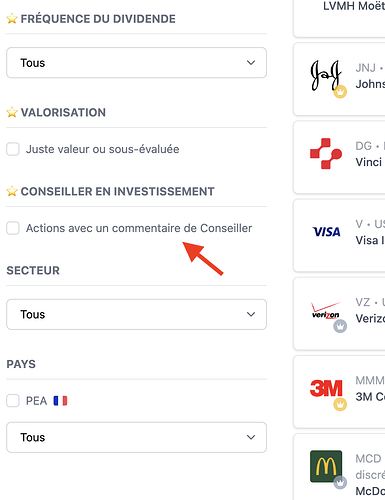Click the Verizon logo
385x500 pixels.
tap(326, 311)
